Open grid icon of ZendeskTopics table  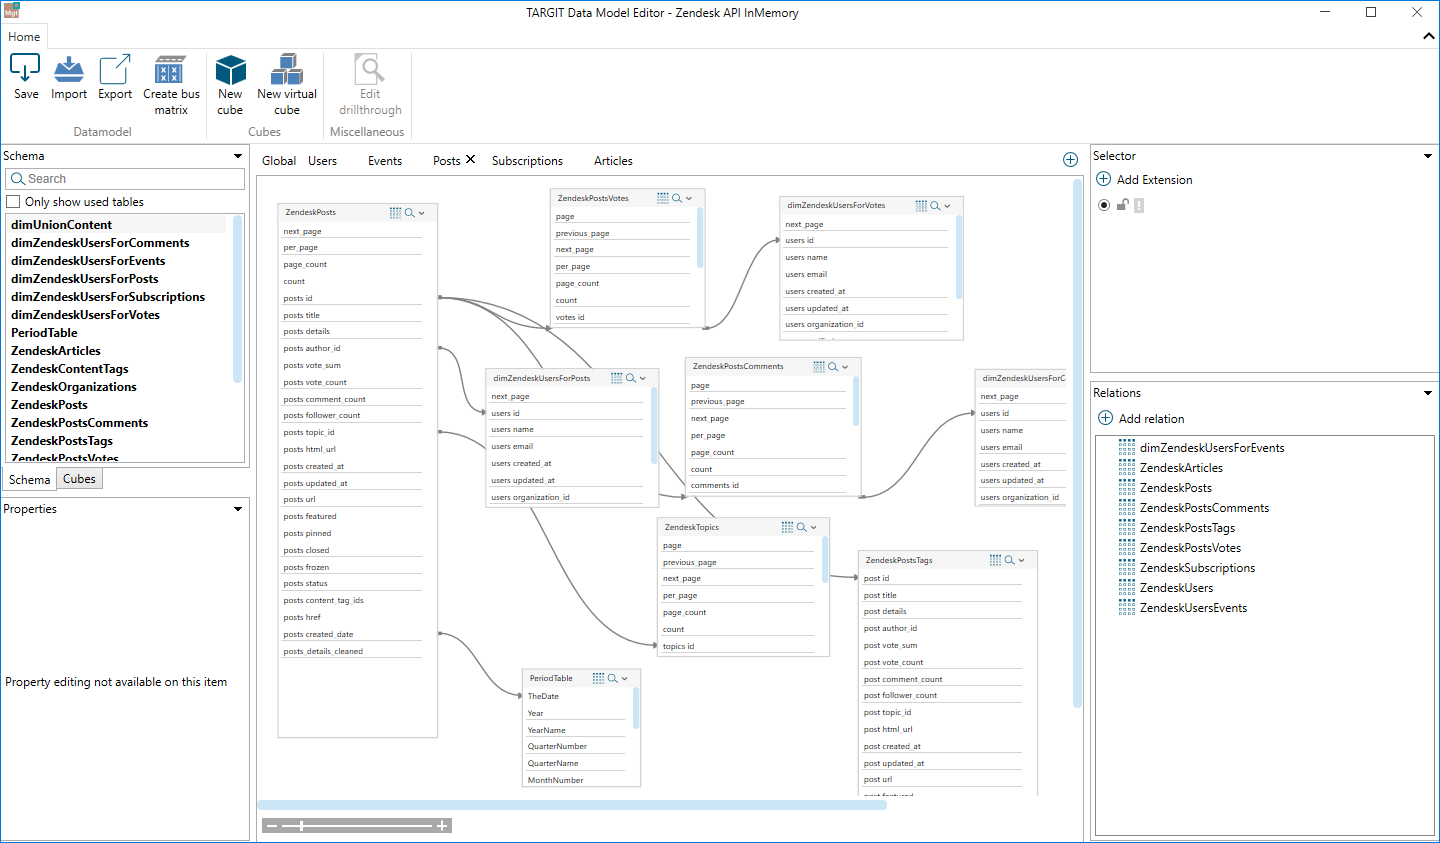pyautogui.click(x=788, y=527)
